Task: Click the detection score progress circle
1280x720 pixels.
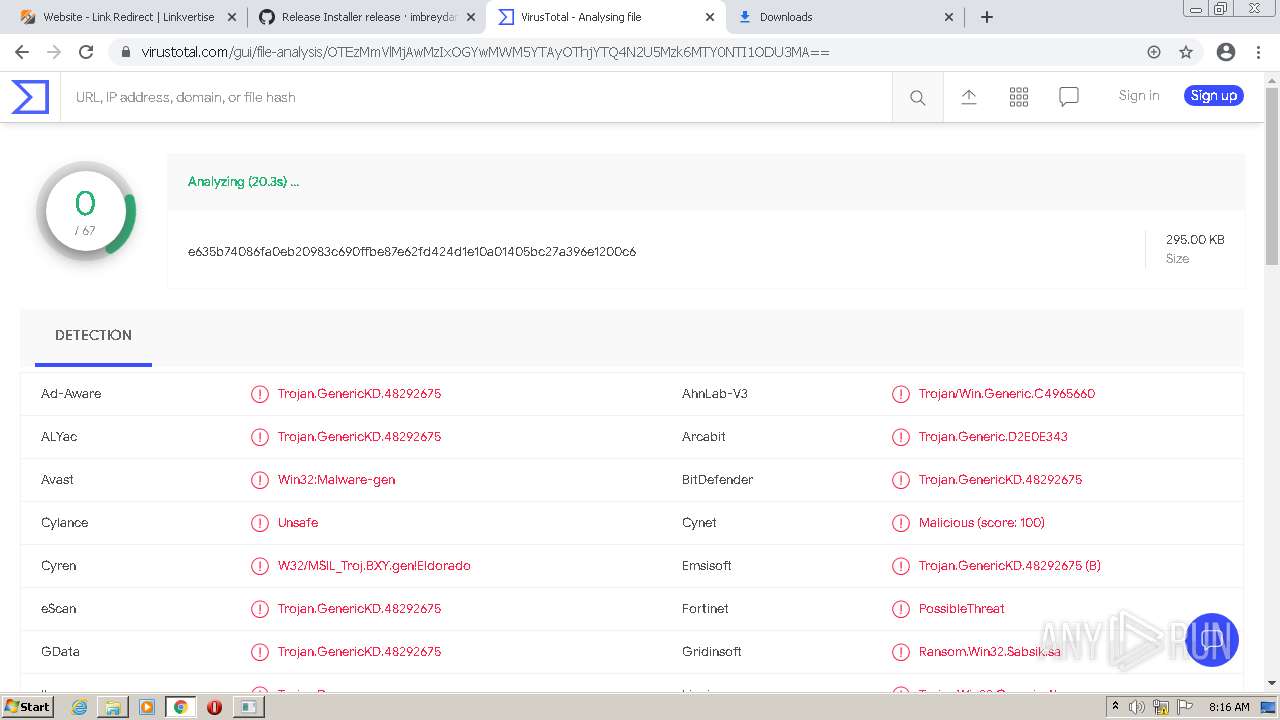Action: [86, 212]
